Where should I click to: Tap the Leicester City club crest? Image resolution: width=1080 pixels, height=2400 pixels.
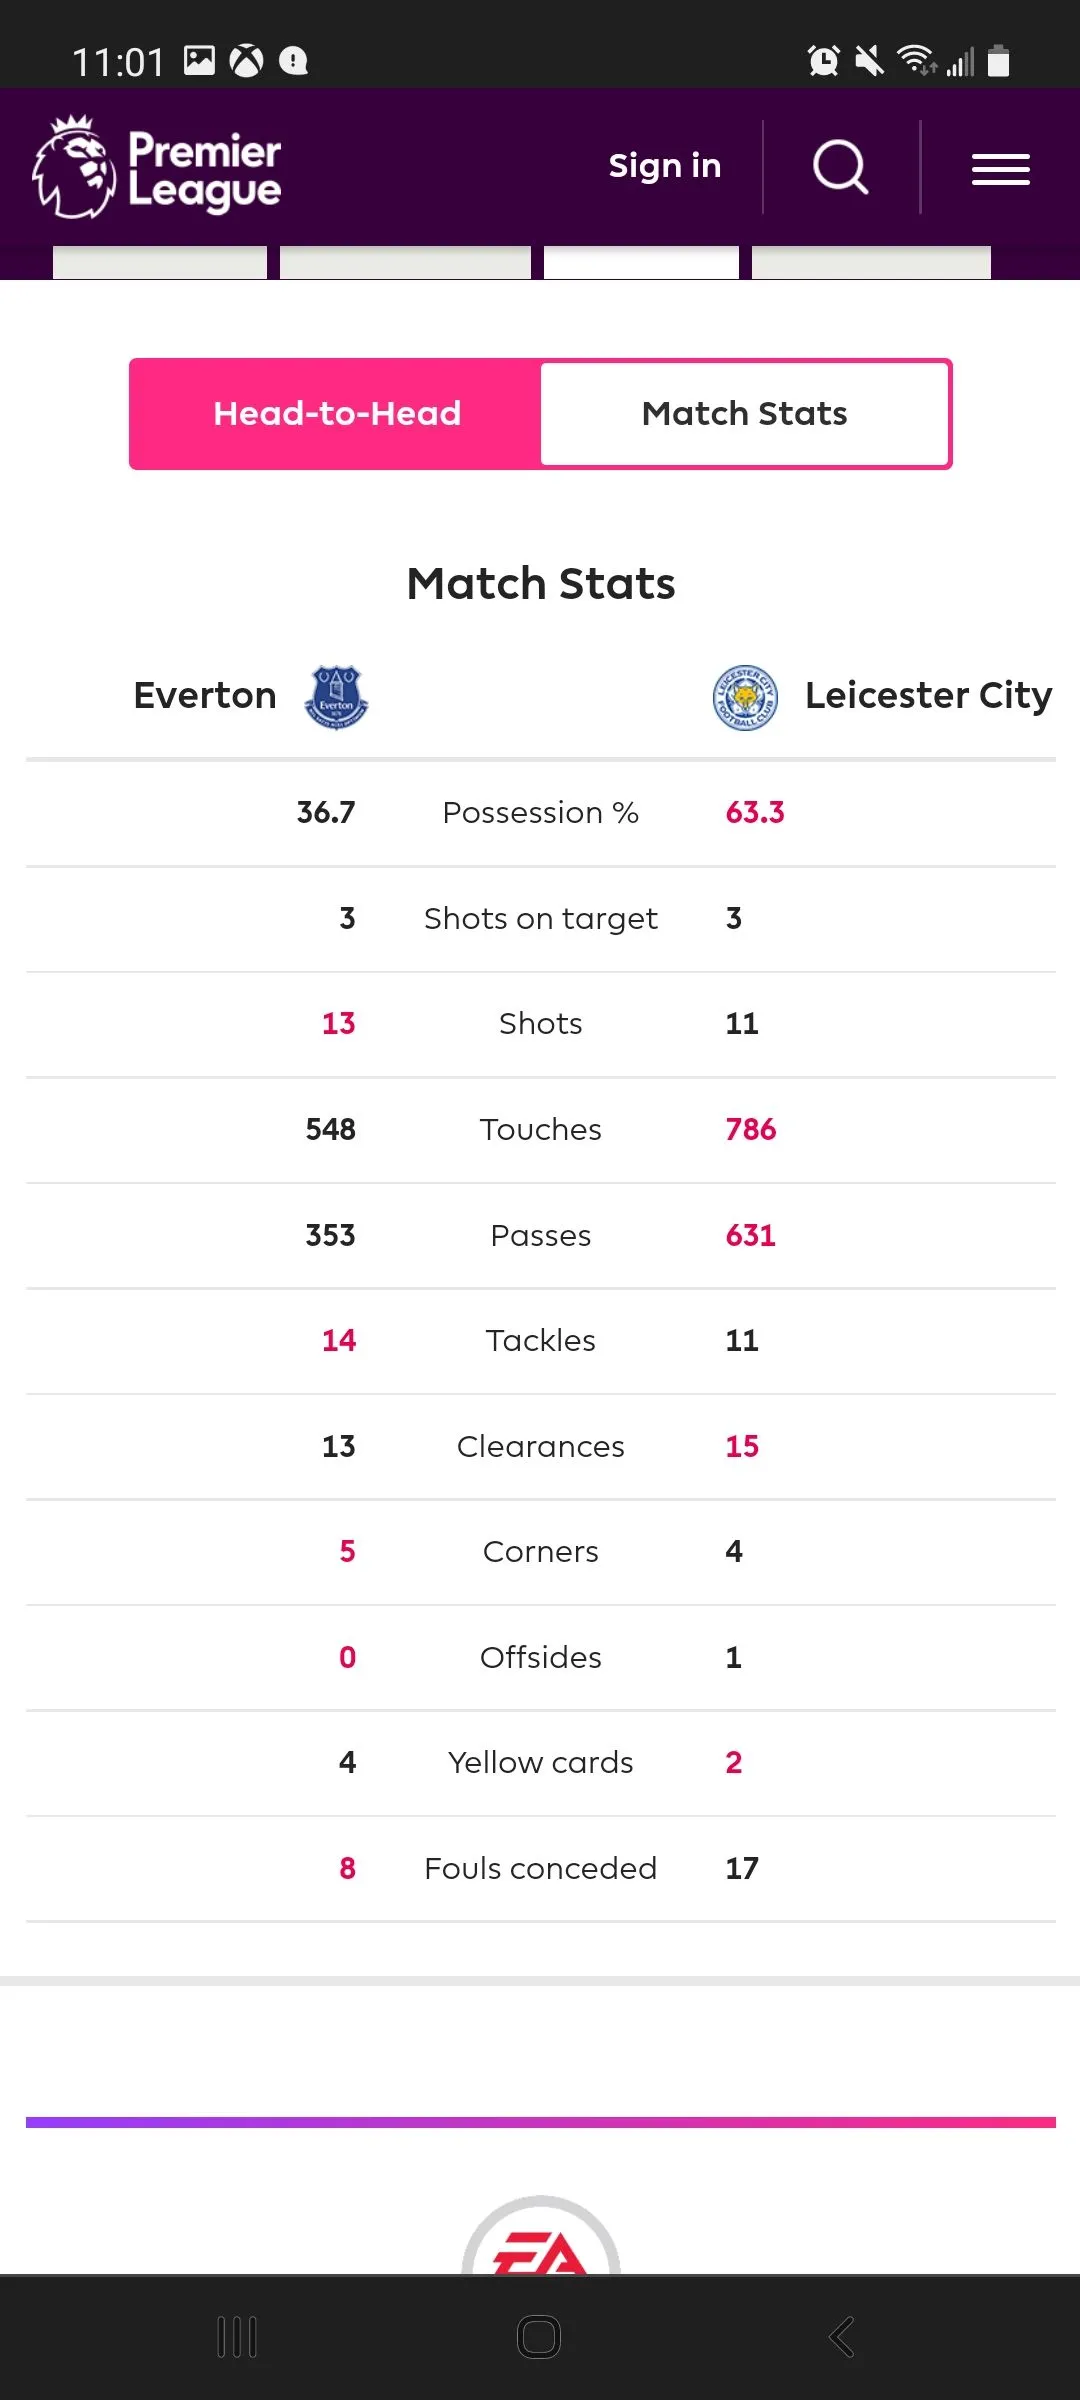click(x=745, y=697)
